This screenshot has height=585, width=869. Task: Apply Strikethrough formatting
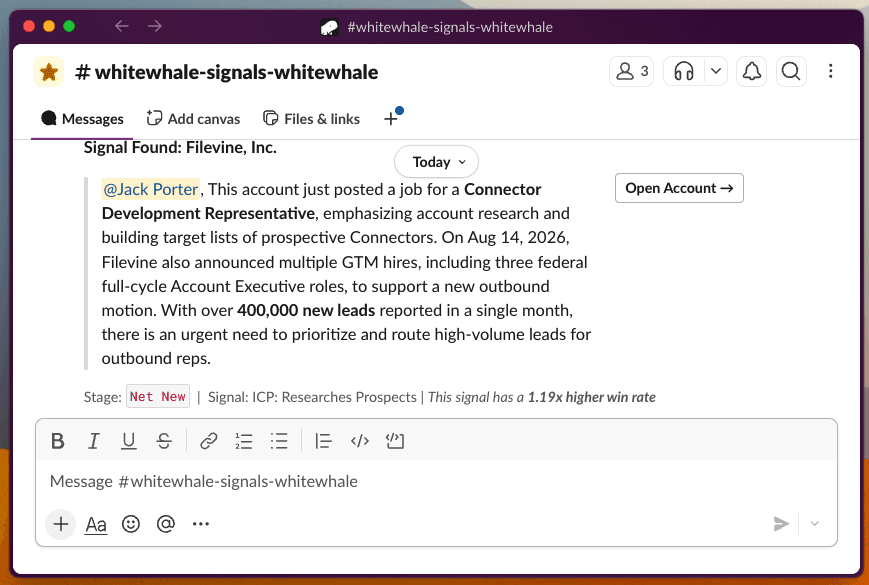164,442
